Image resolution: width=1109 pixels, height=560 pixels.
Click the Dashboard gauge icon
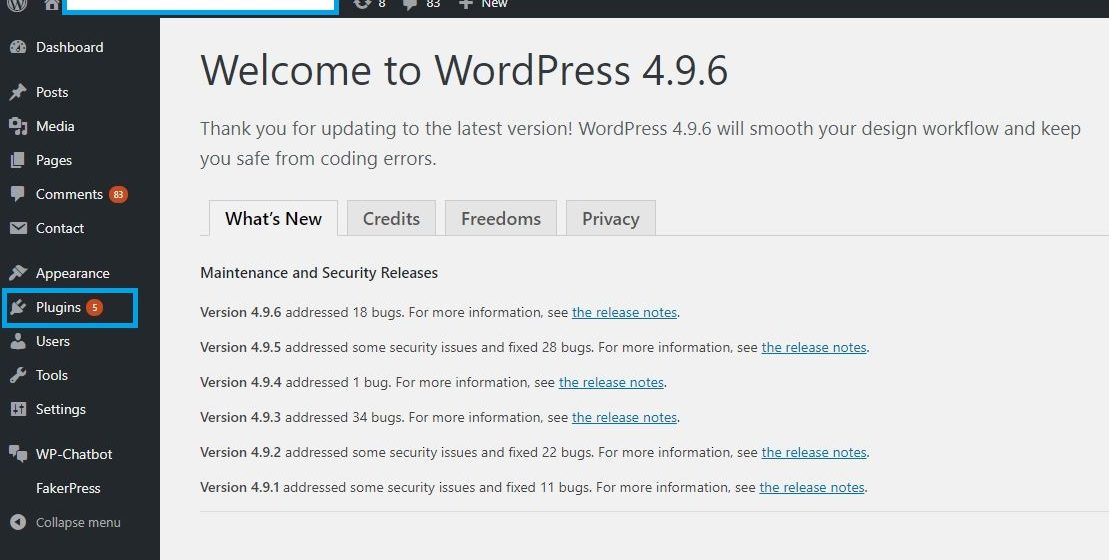tap(18, 47)
